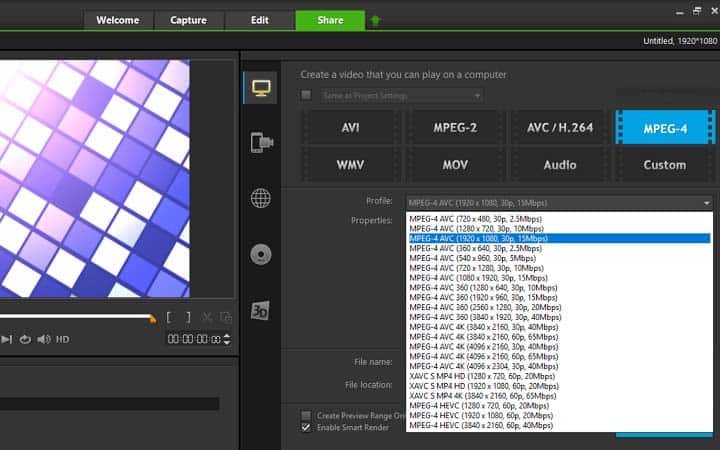
Task: Uncheck Enable Smart Render
Action: pyautogui.click(x=306, y=428)
